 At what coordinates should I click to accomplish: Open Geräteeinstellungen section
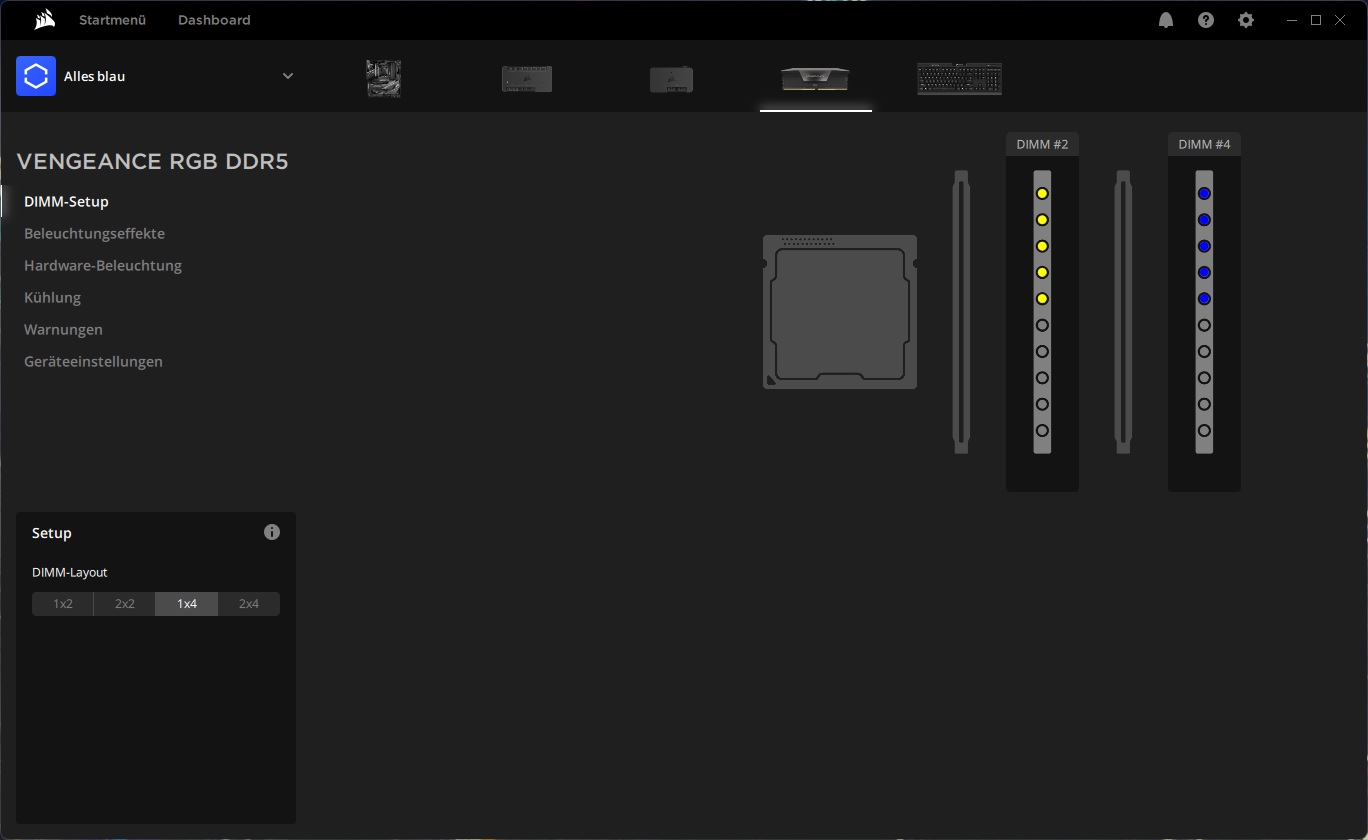pyautogui.click(x=93, y=361)
